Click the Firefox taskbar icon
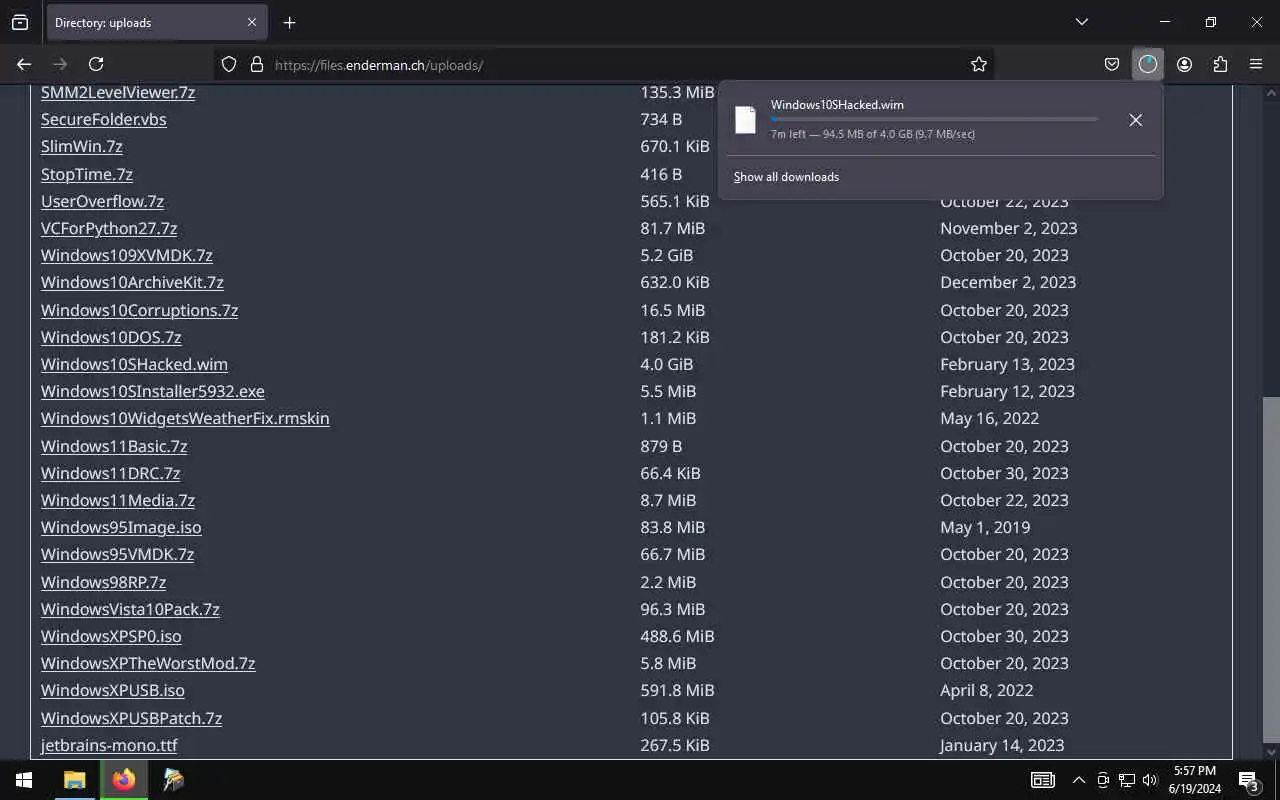This screenshot has height=800, width=1280. [124, 780]
